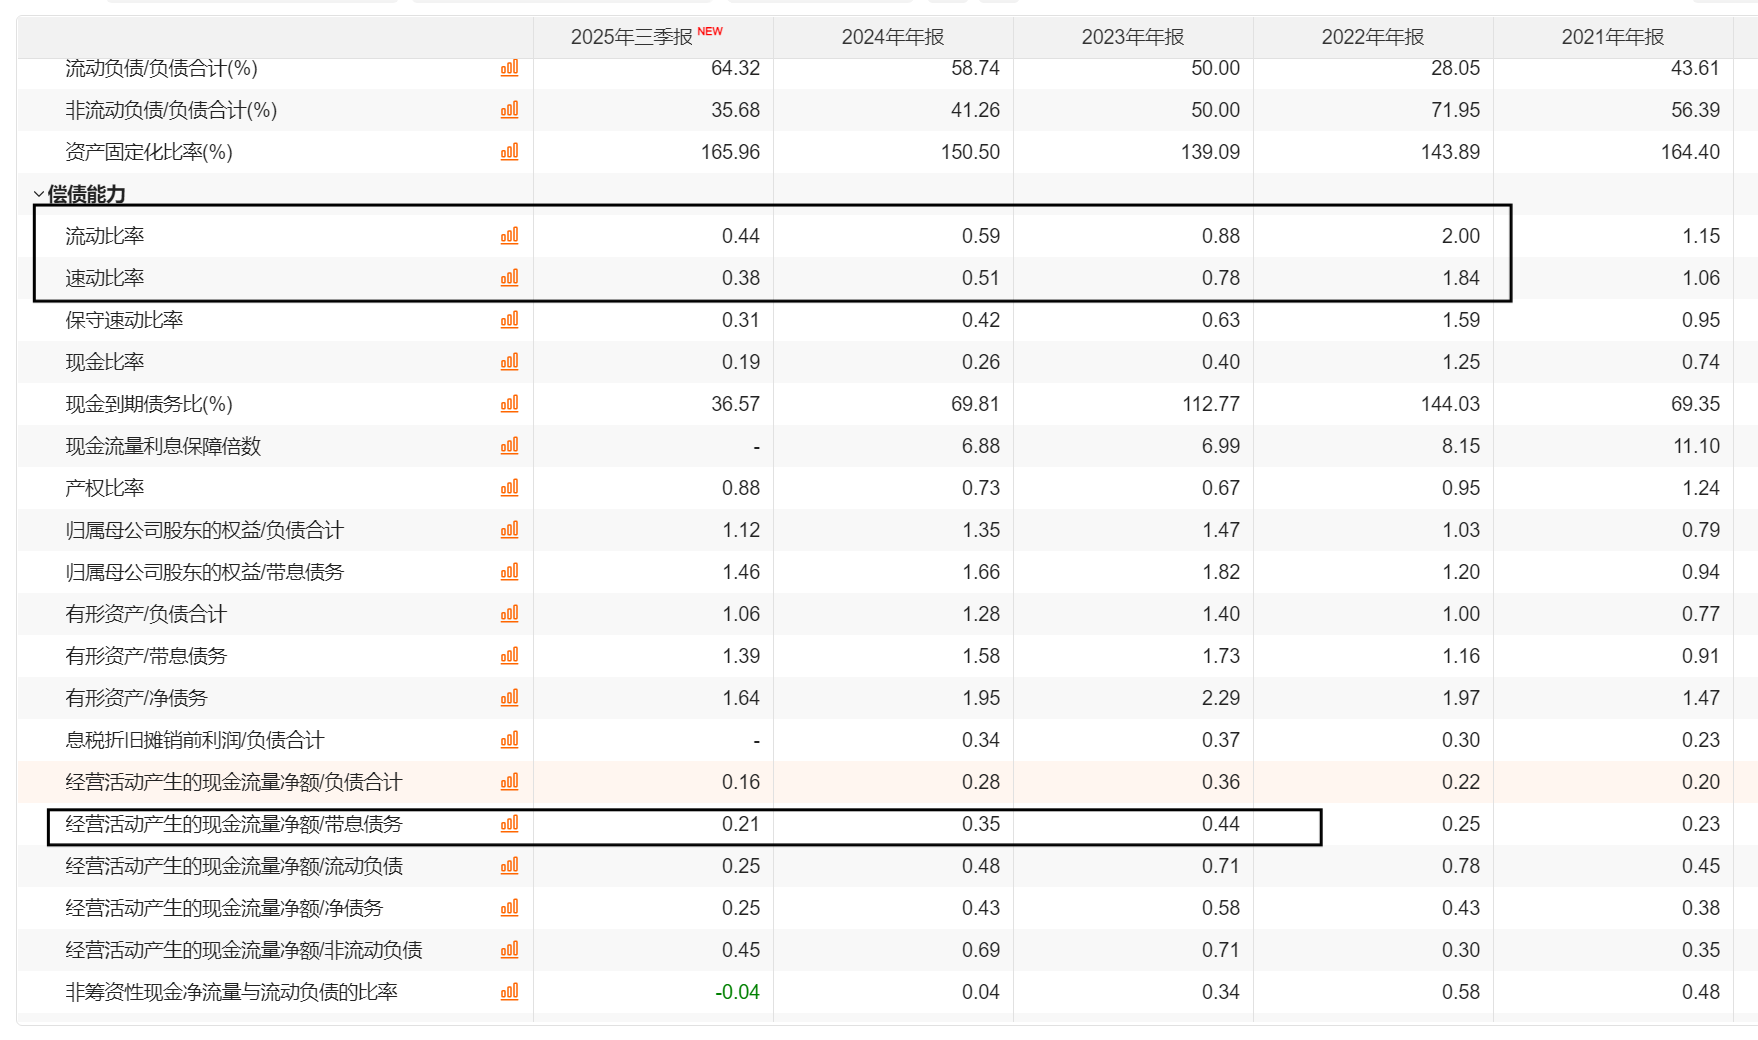1758x1040 pixels.
Task: Select the 息税折旧摊销前利润/负债合计 row label
Action: 194,740
